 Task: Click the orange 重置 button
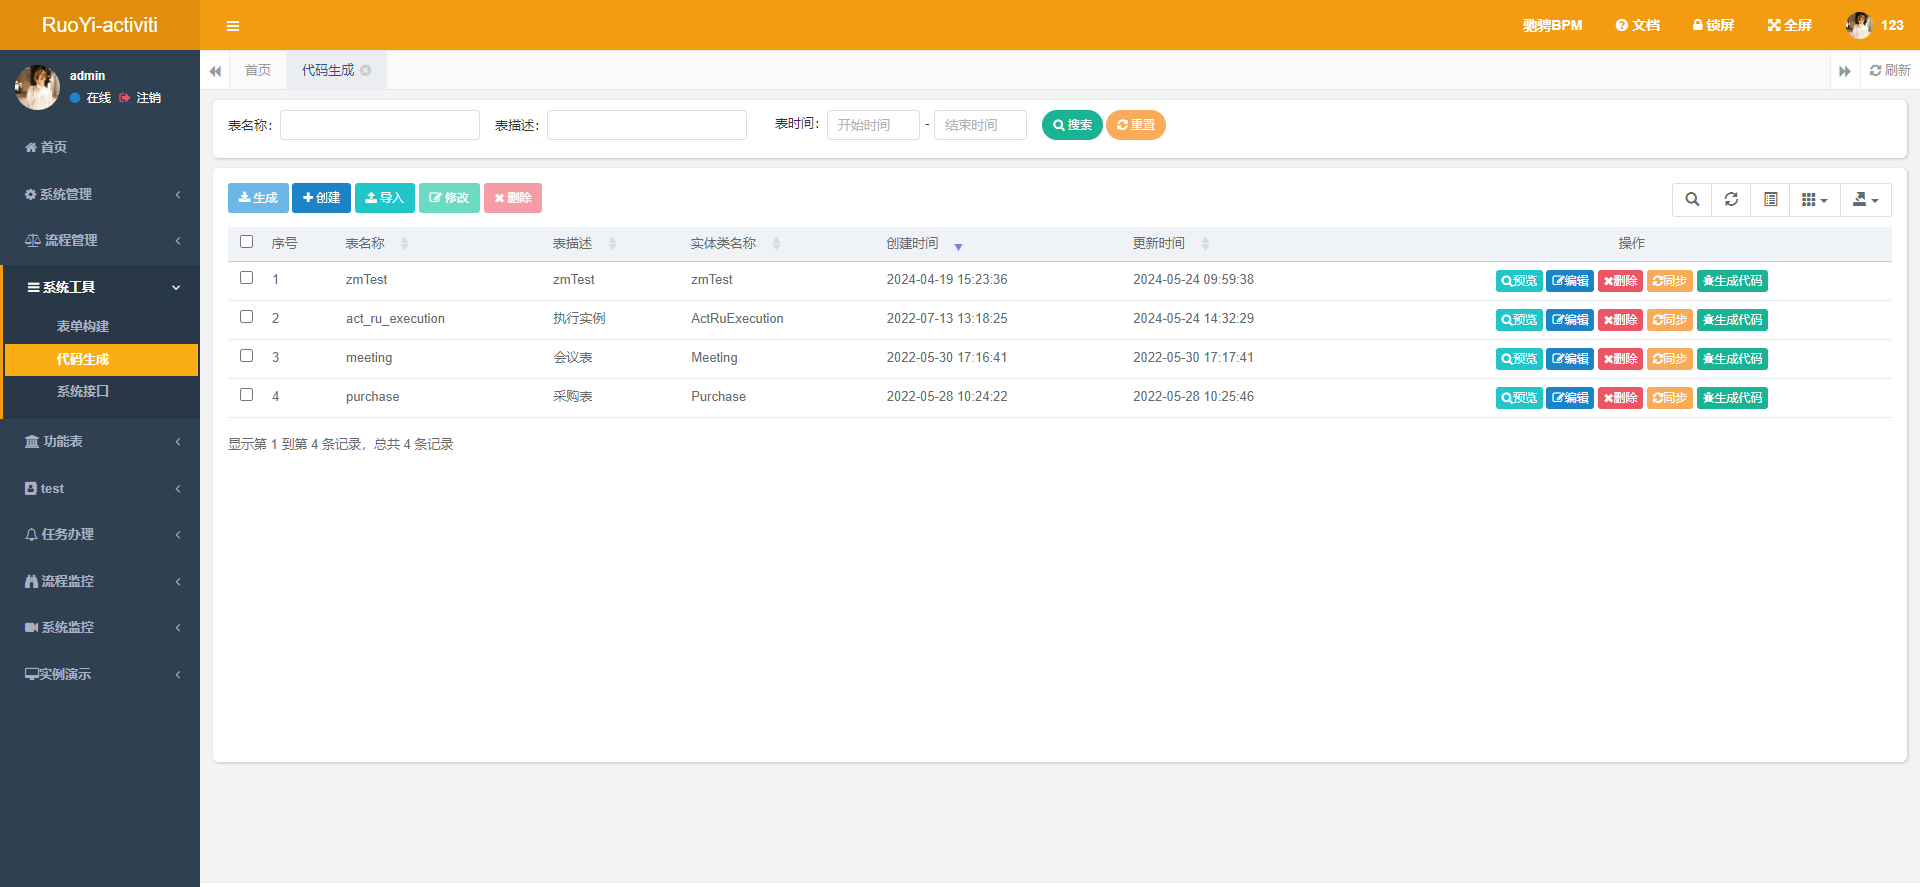[1136, 125]
